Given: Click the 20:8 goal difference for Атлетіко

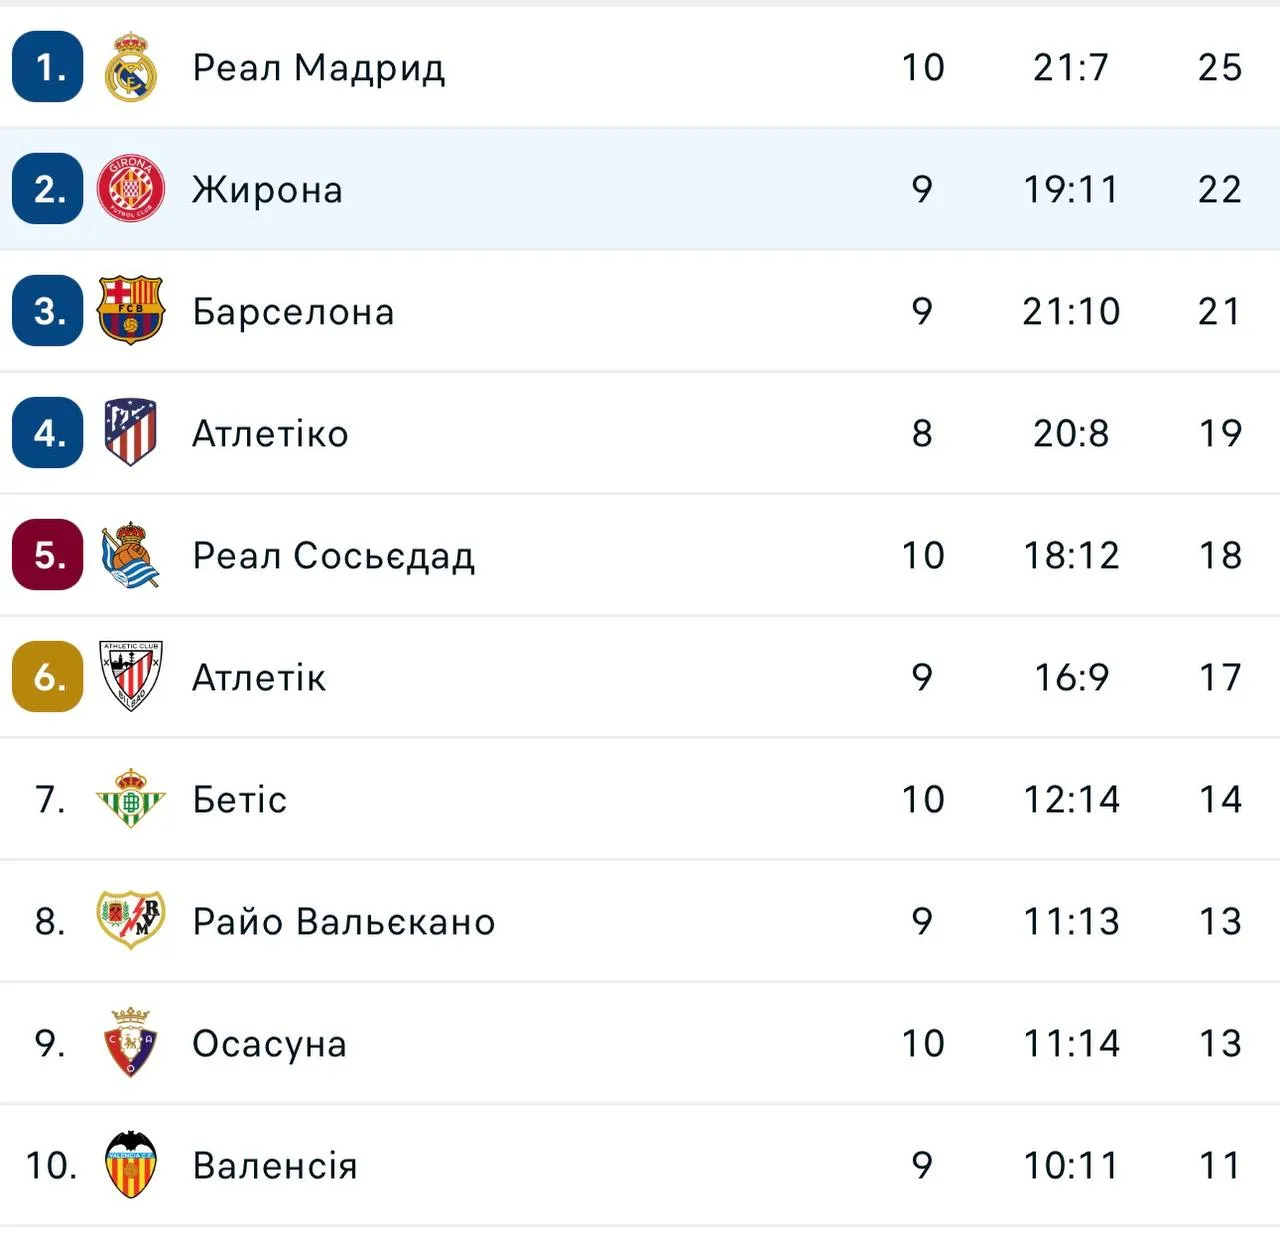Looking at the screenshot, I should tap(1071, 434).
